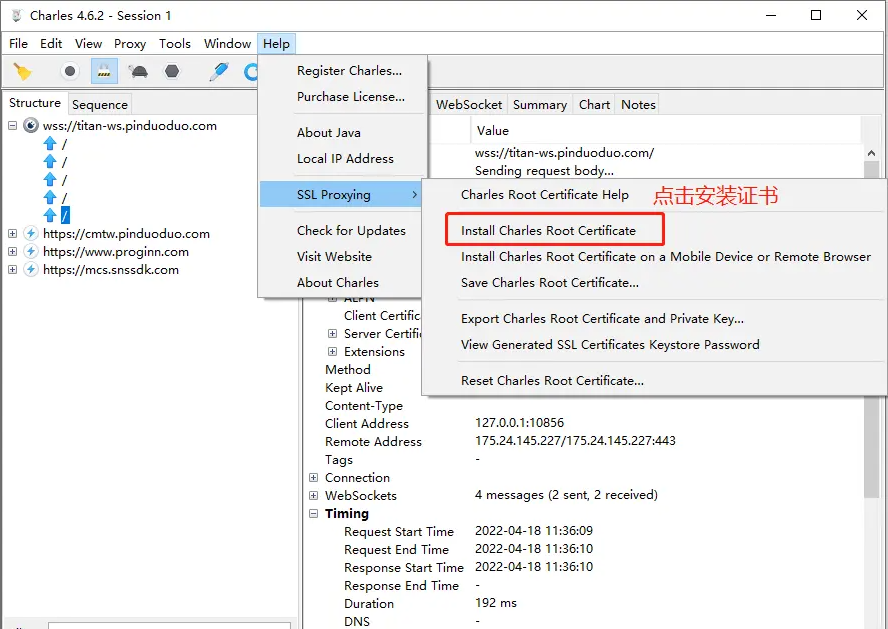Select the highlighted last websocket request row
This screenshot has height=629, width=888.
[x=66, y=215]
